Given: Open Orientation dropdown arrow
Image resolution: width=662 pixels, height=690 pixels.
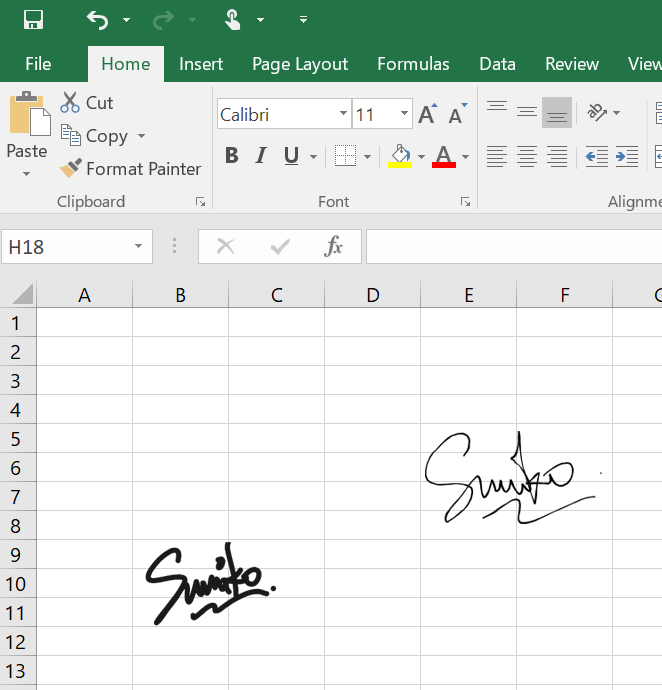Looking at the screenshot, I should (617, 113).
